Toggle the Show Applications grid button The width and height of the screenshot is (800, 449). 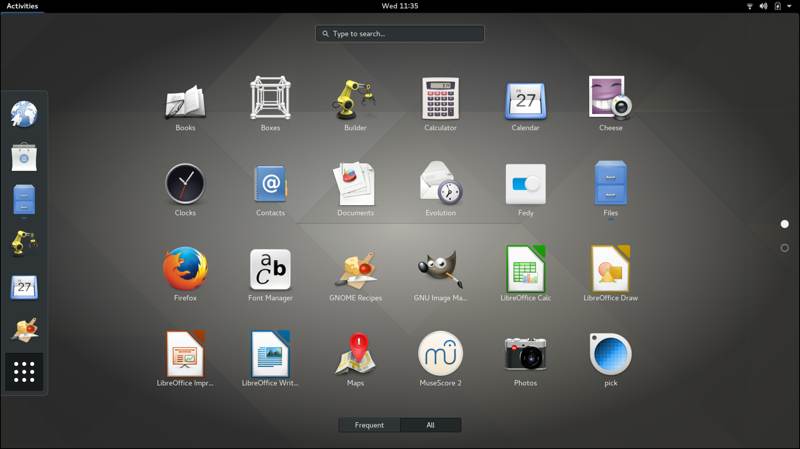click(24, 371)
